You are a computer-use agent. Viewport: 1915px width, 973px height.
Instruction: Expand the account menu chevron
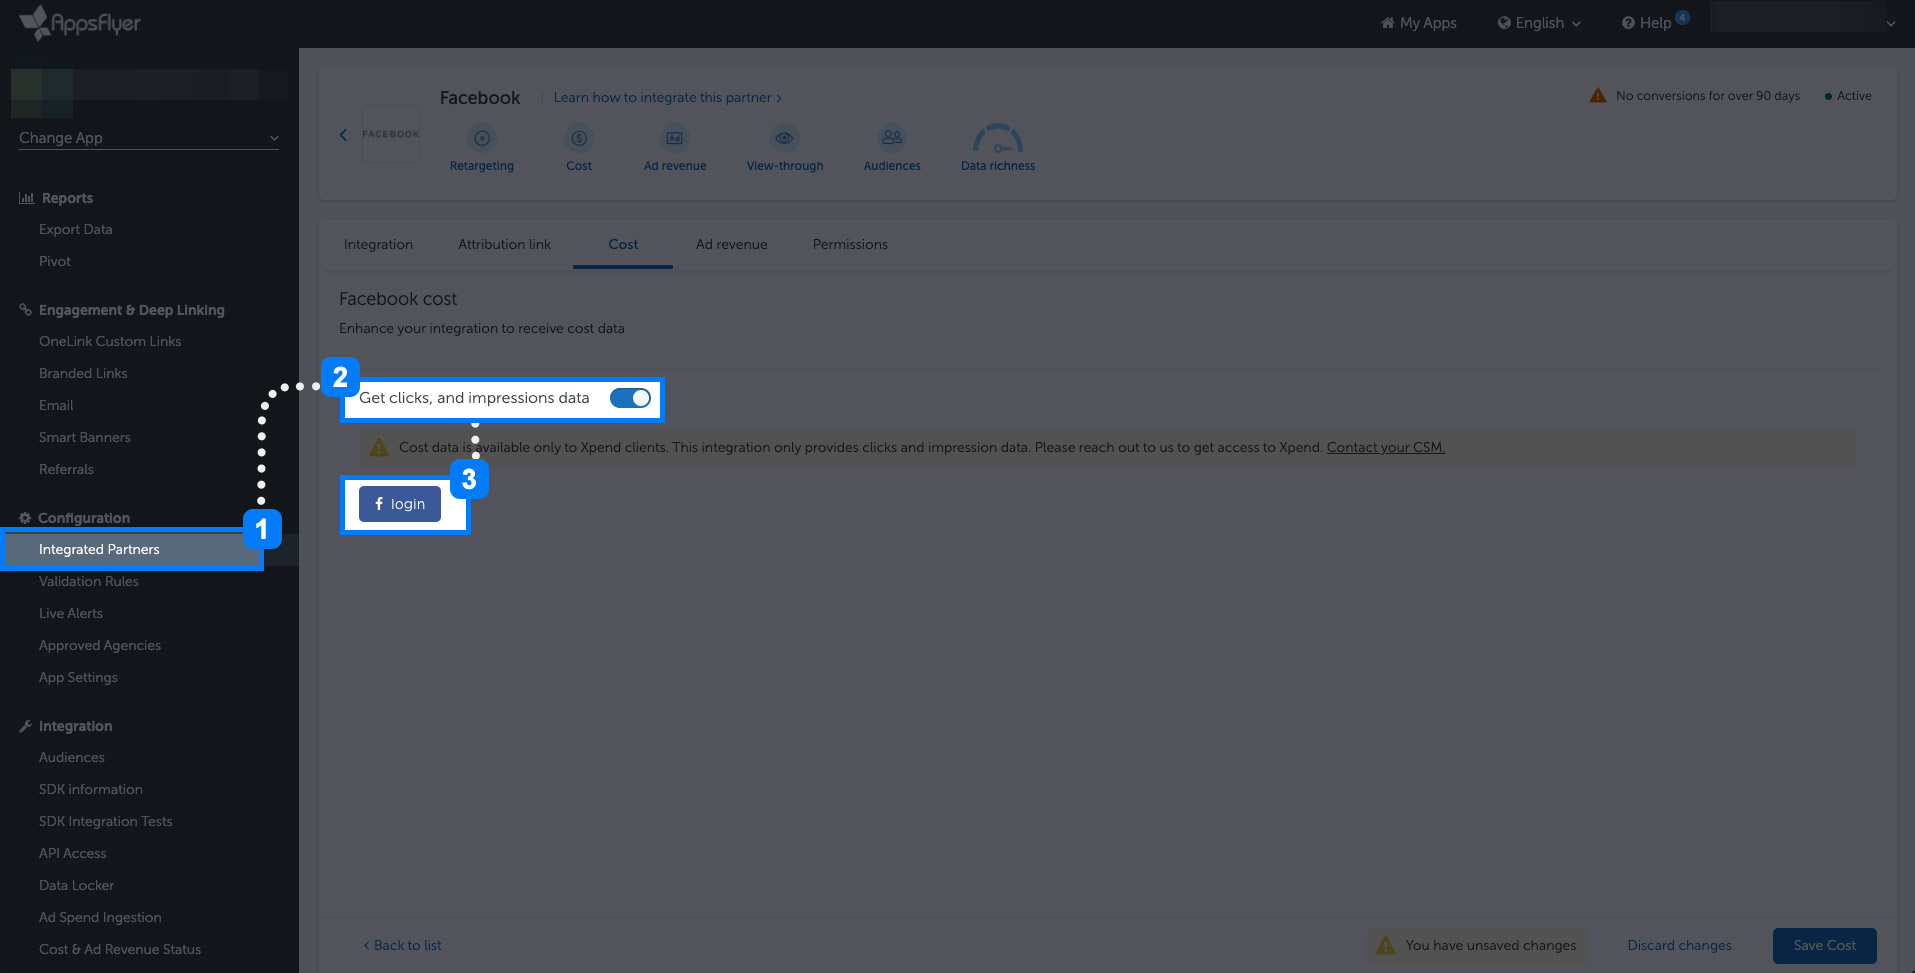click(1891, 23)
